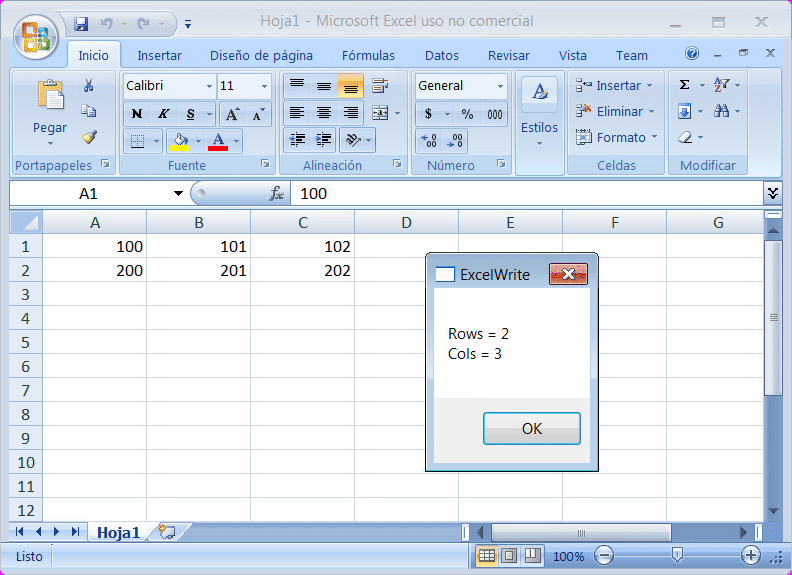Switch to the Insertar tab

click(159, 56)
